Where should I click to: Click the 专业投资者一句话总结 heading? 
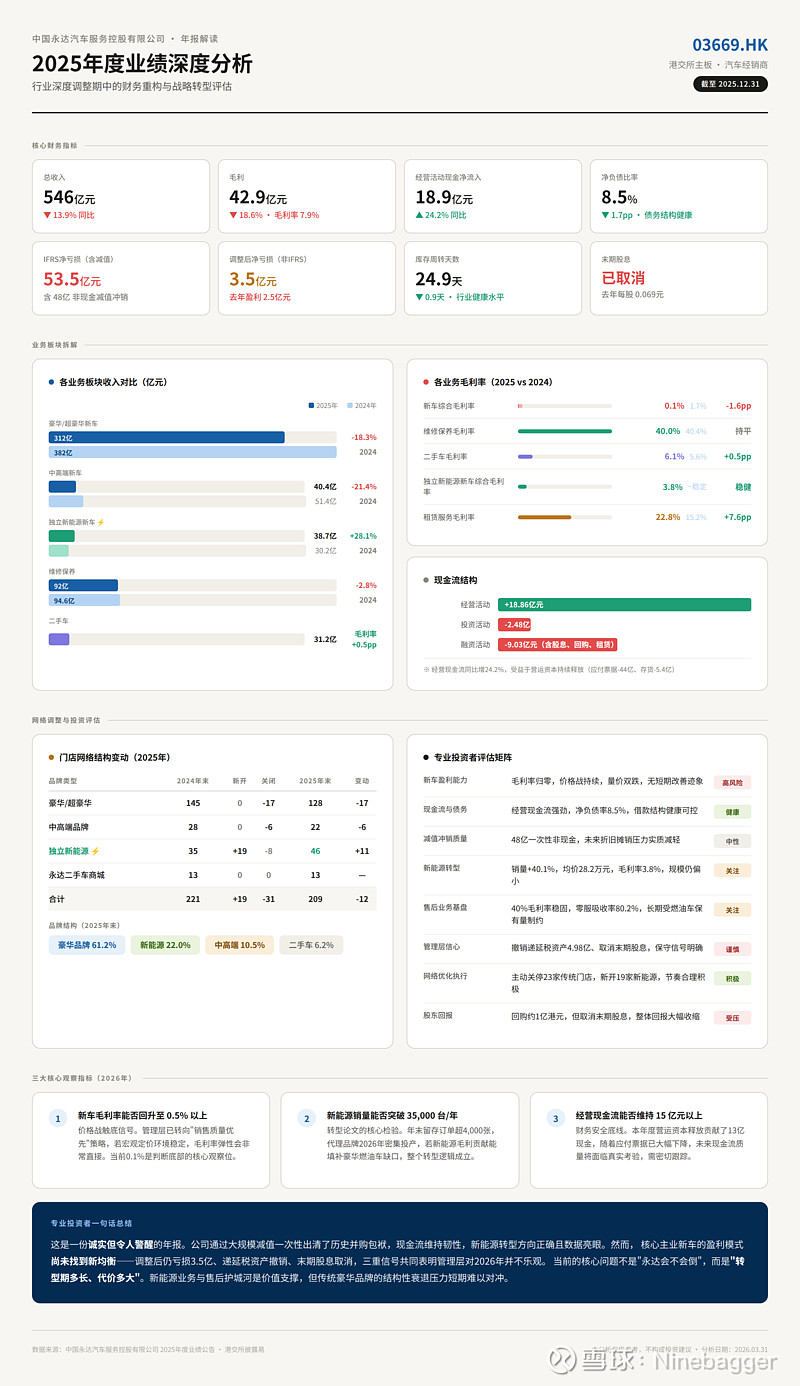click(x=91, y=1223)
